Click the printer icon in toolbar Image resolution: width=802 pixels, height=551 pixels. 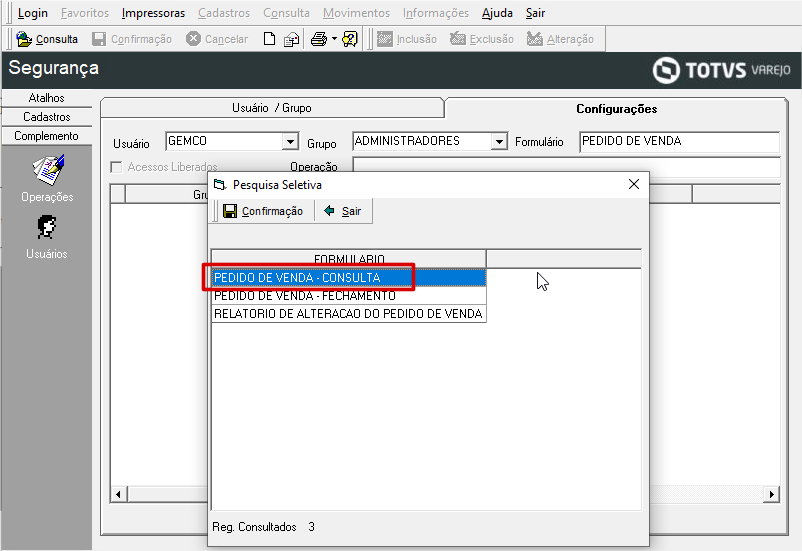click(x=319, y=39)
